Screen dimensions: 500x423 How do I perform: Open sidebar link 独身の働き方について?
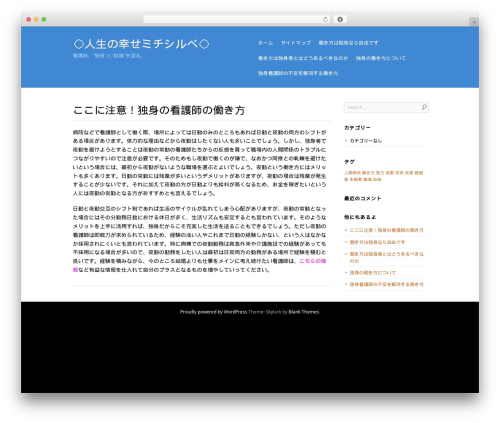pos(373,272)
